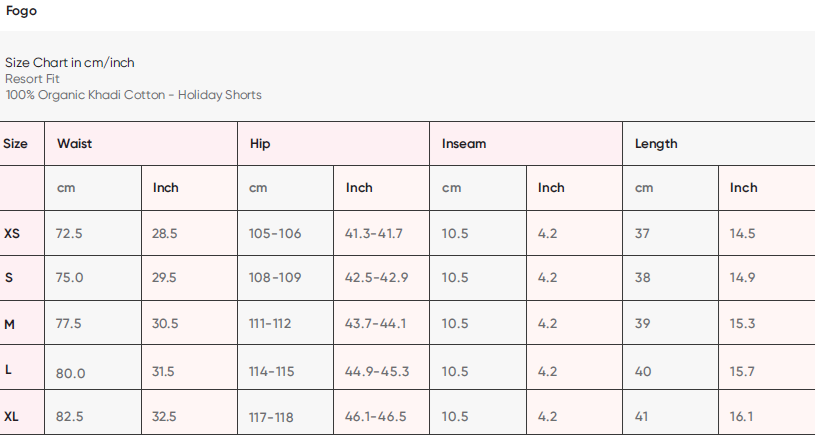Select the 46.1-46.5 hip inch cell
Viewport: 819px width, 438px height.
tap(376, 417)
